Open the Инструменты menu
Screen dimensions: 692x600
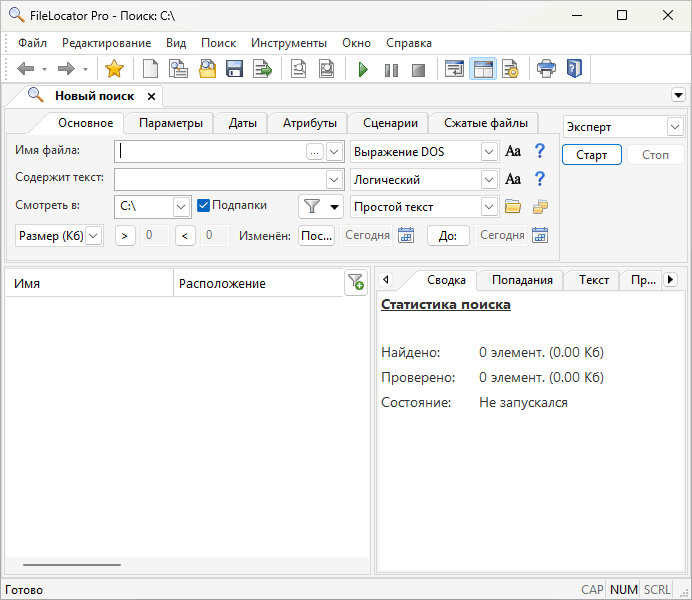pos(288,43)
